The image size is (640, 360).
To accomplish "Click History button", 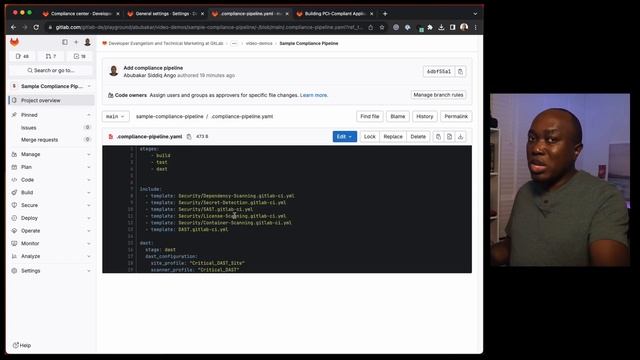I will pos(424,116).
